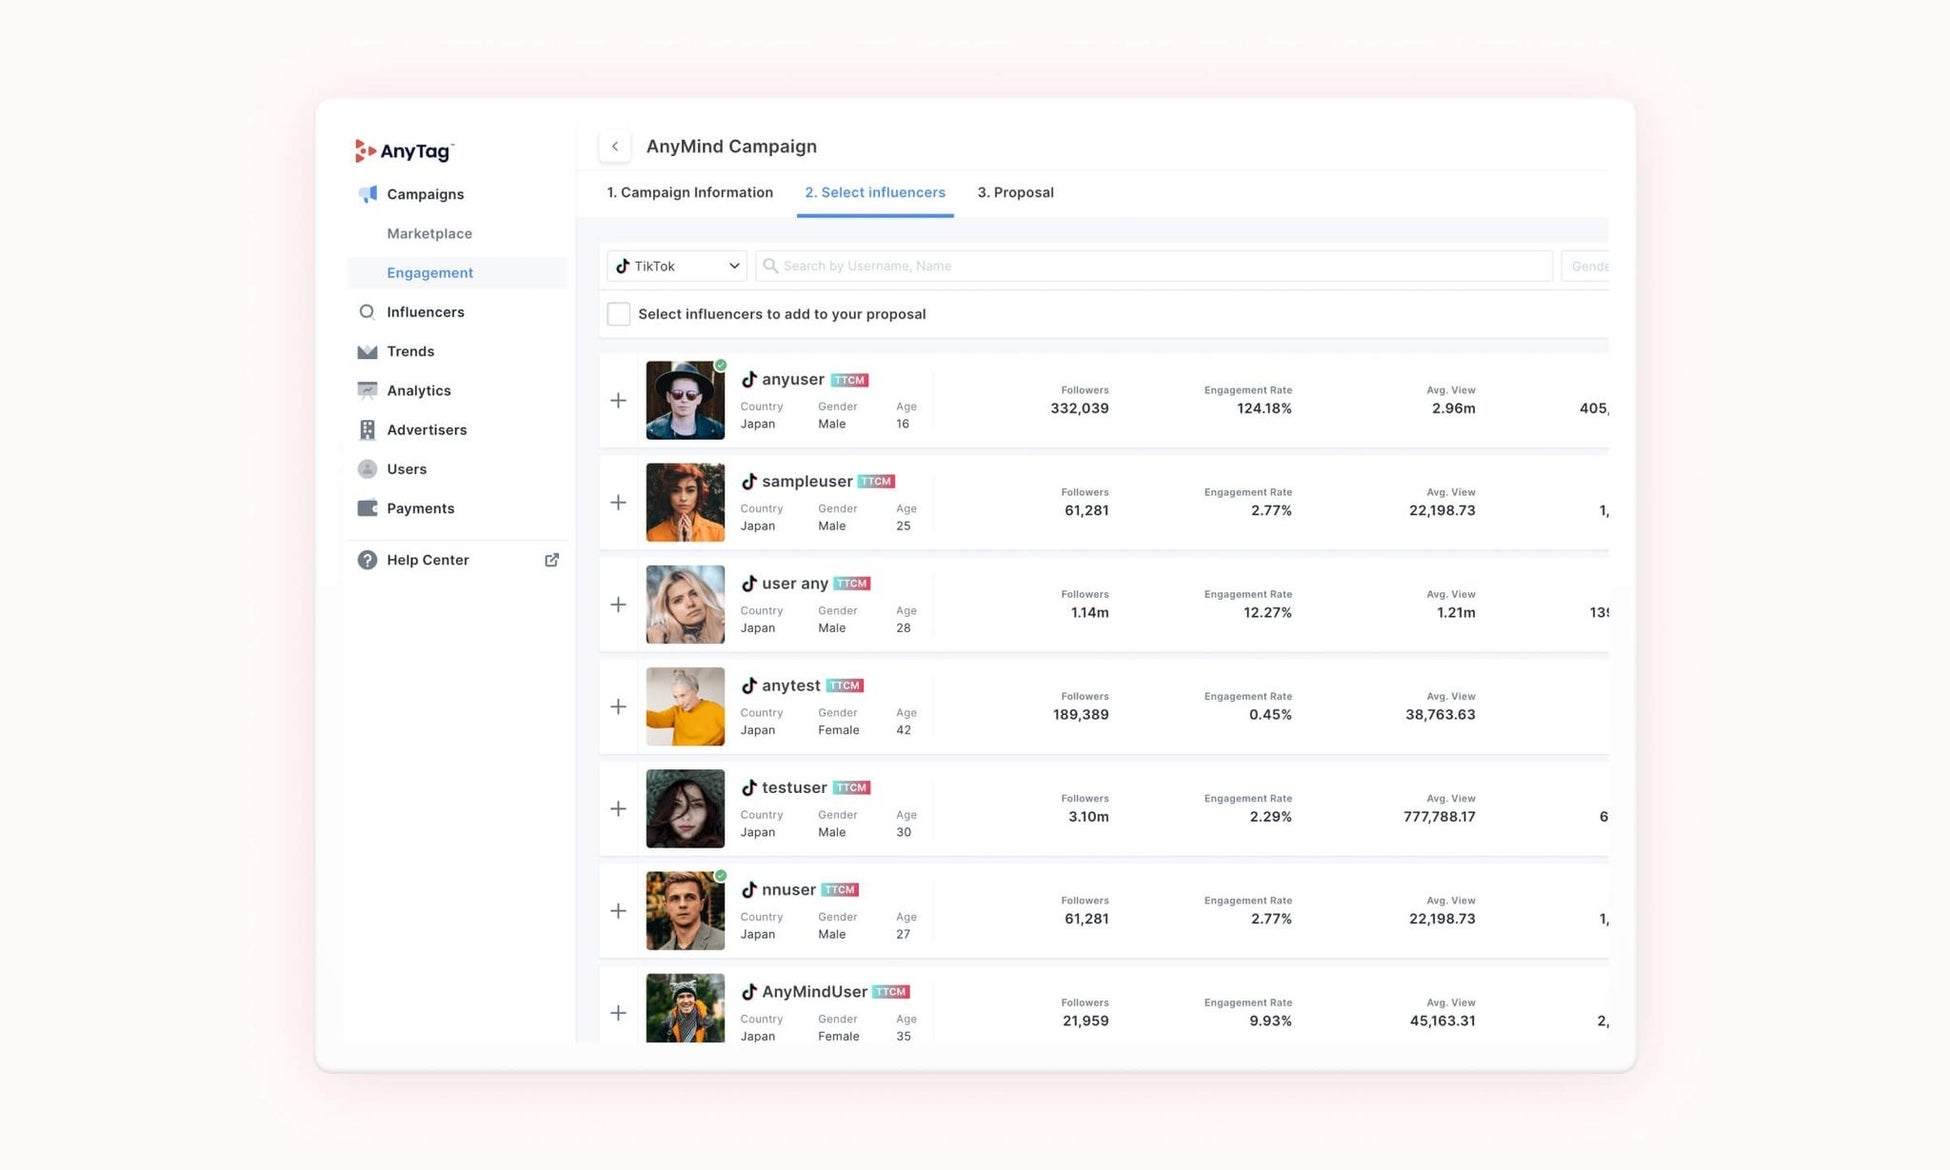
Task: Click the Payments wallet icon
Action: coord(368,508)
